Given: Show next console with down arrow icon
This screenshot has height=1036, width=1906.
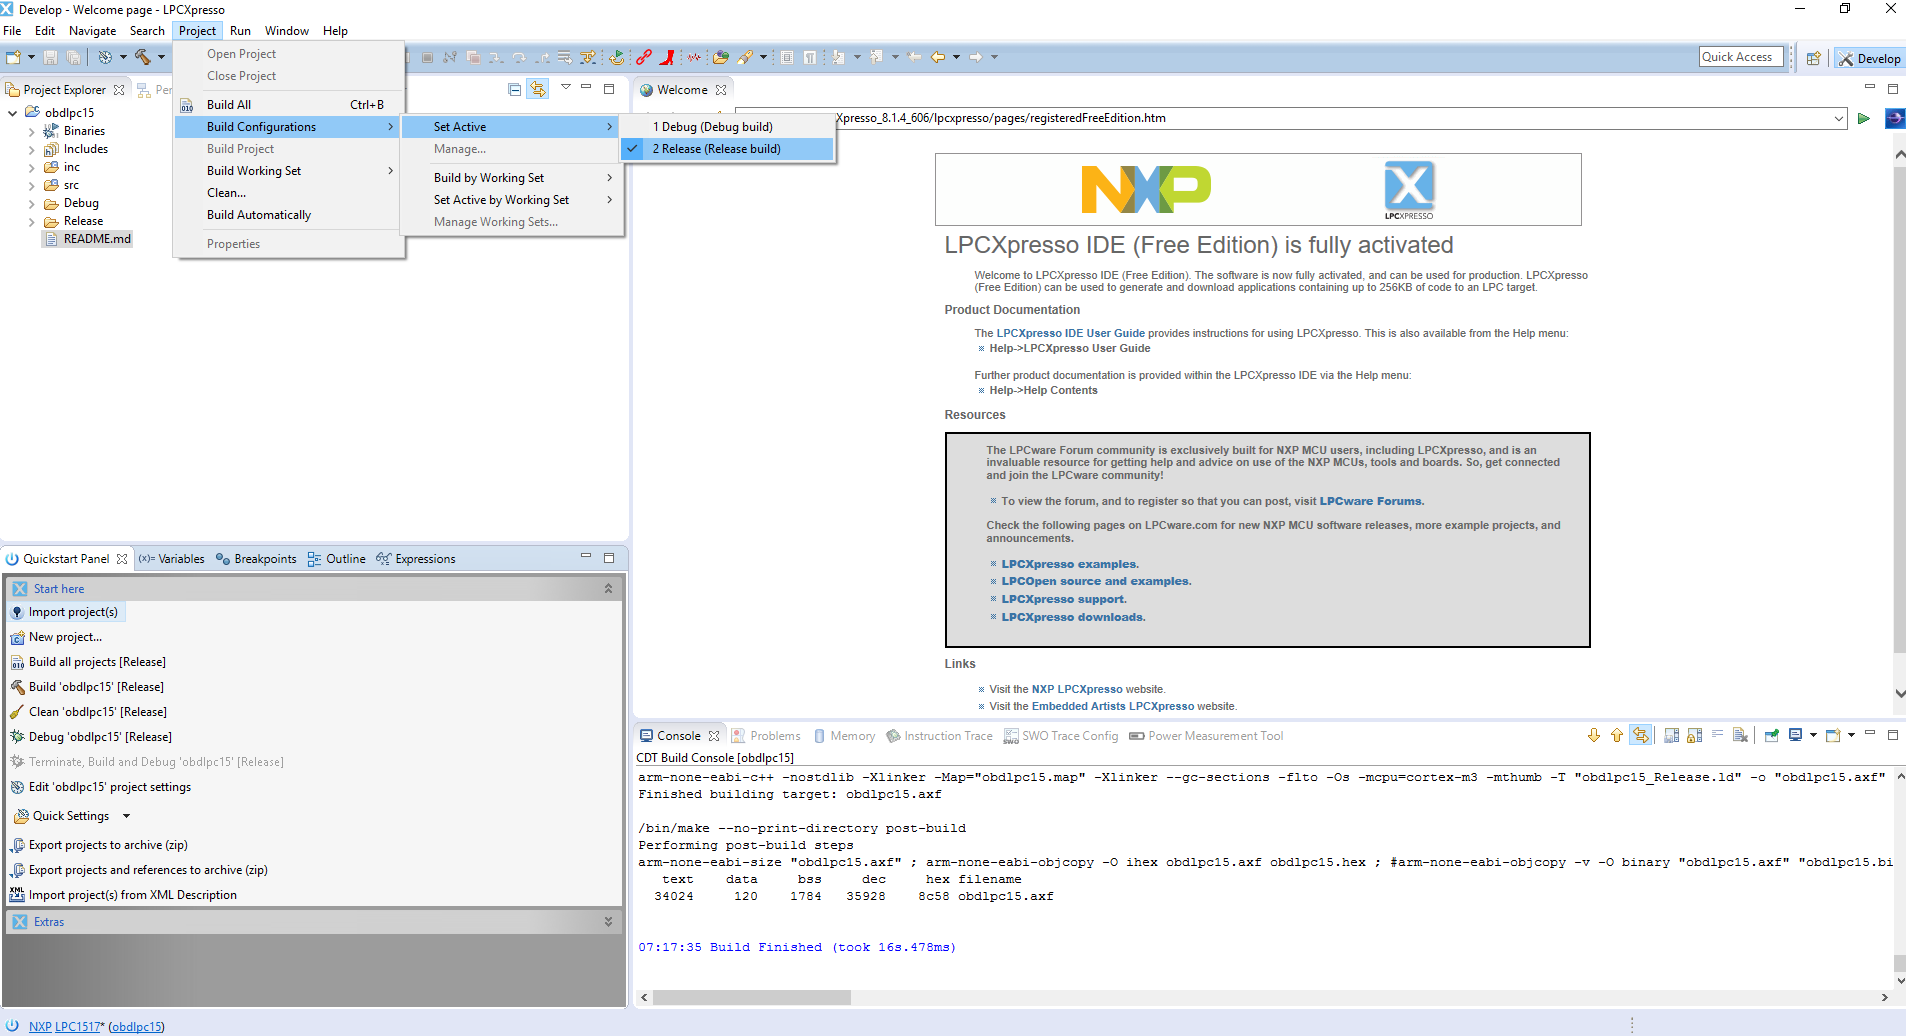Looking at the screenshot, I should pyautogui.click(x=1594, y=735).
